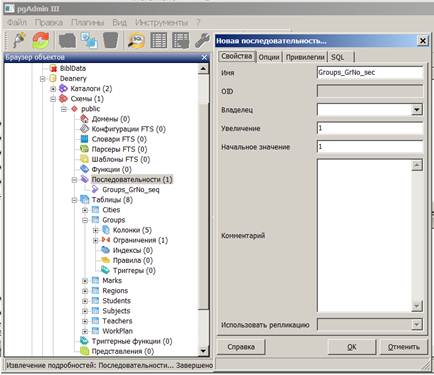
Task: Click the Отменить button
Action: tap(404, 347)
